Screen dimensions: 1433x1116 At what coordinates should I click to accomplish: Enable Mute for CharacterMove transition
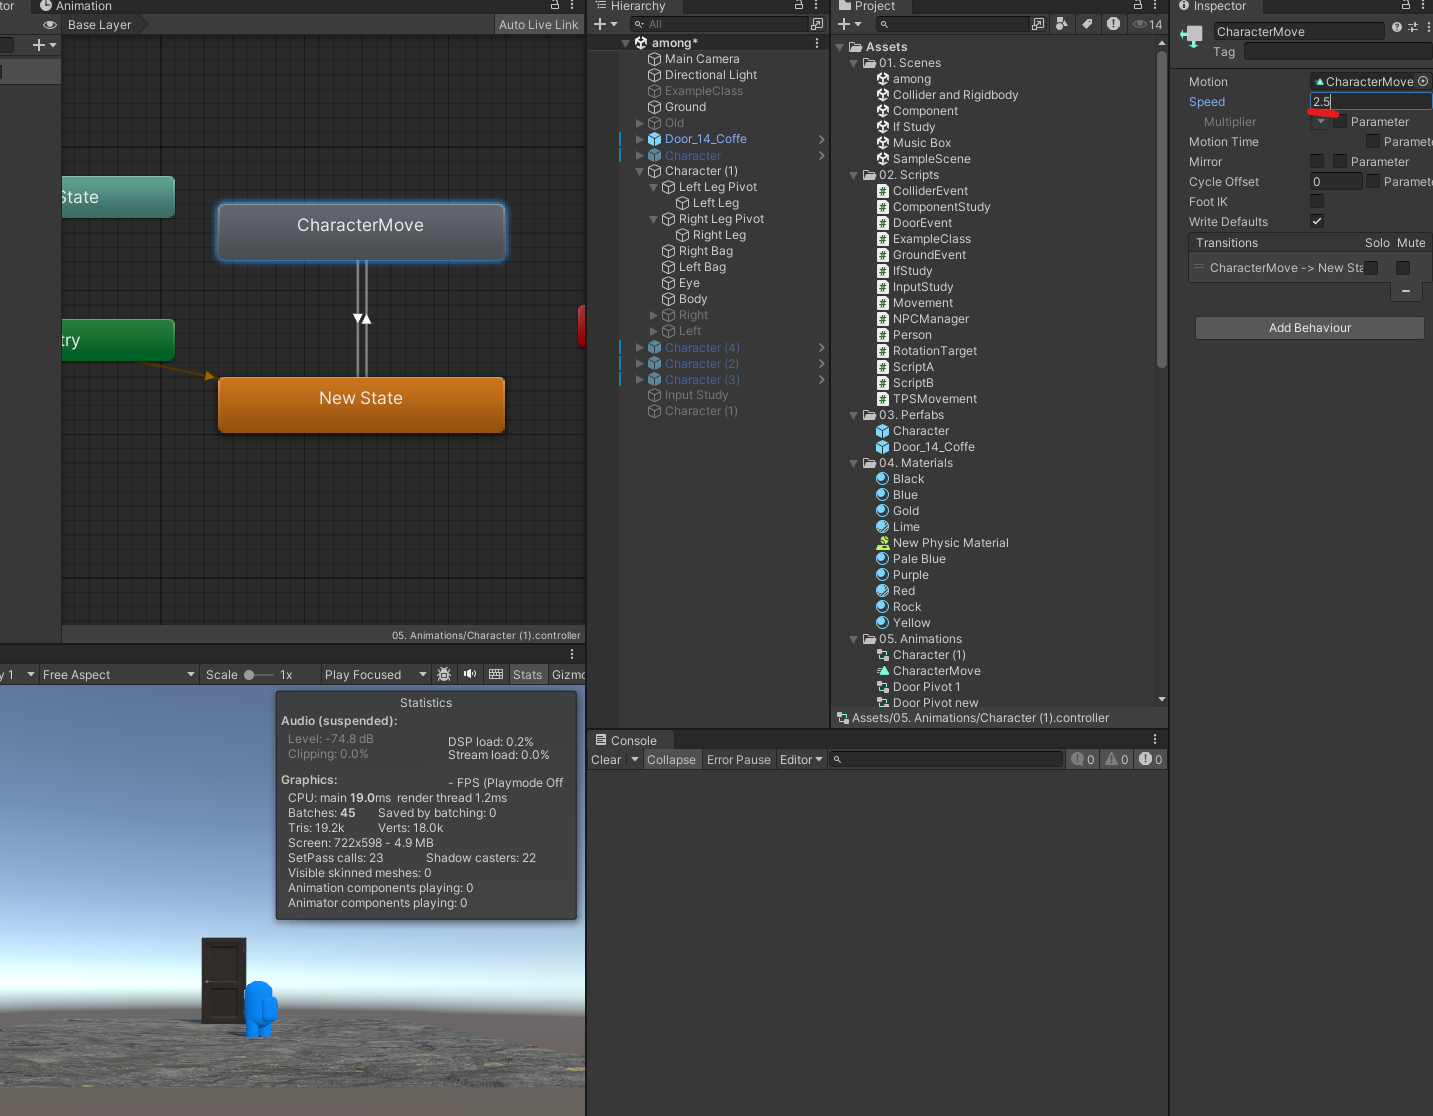[1403, 268]
